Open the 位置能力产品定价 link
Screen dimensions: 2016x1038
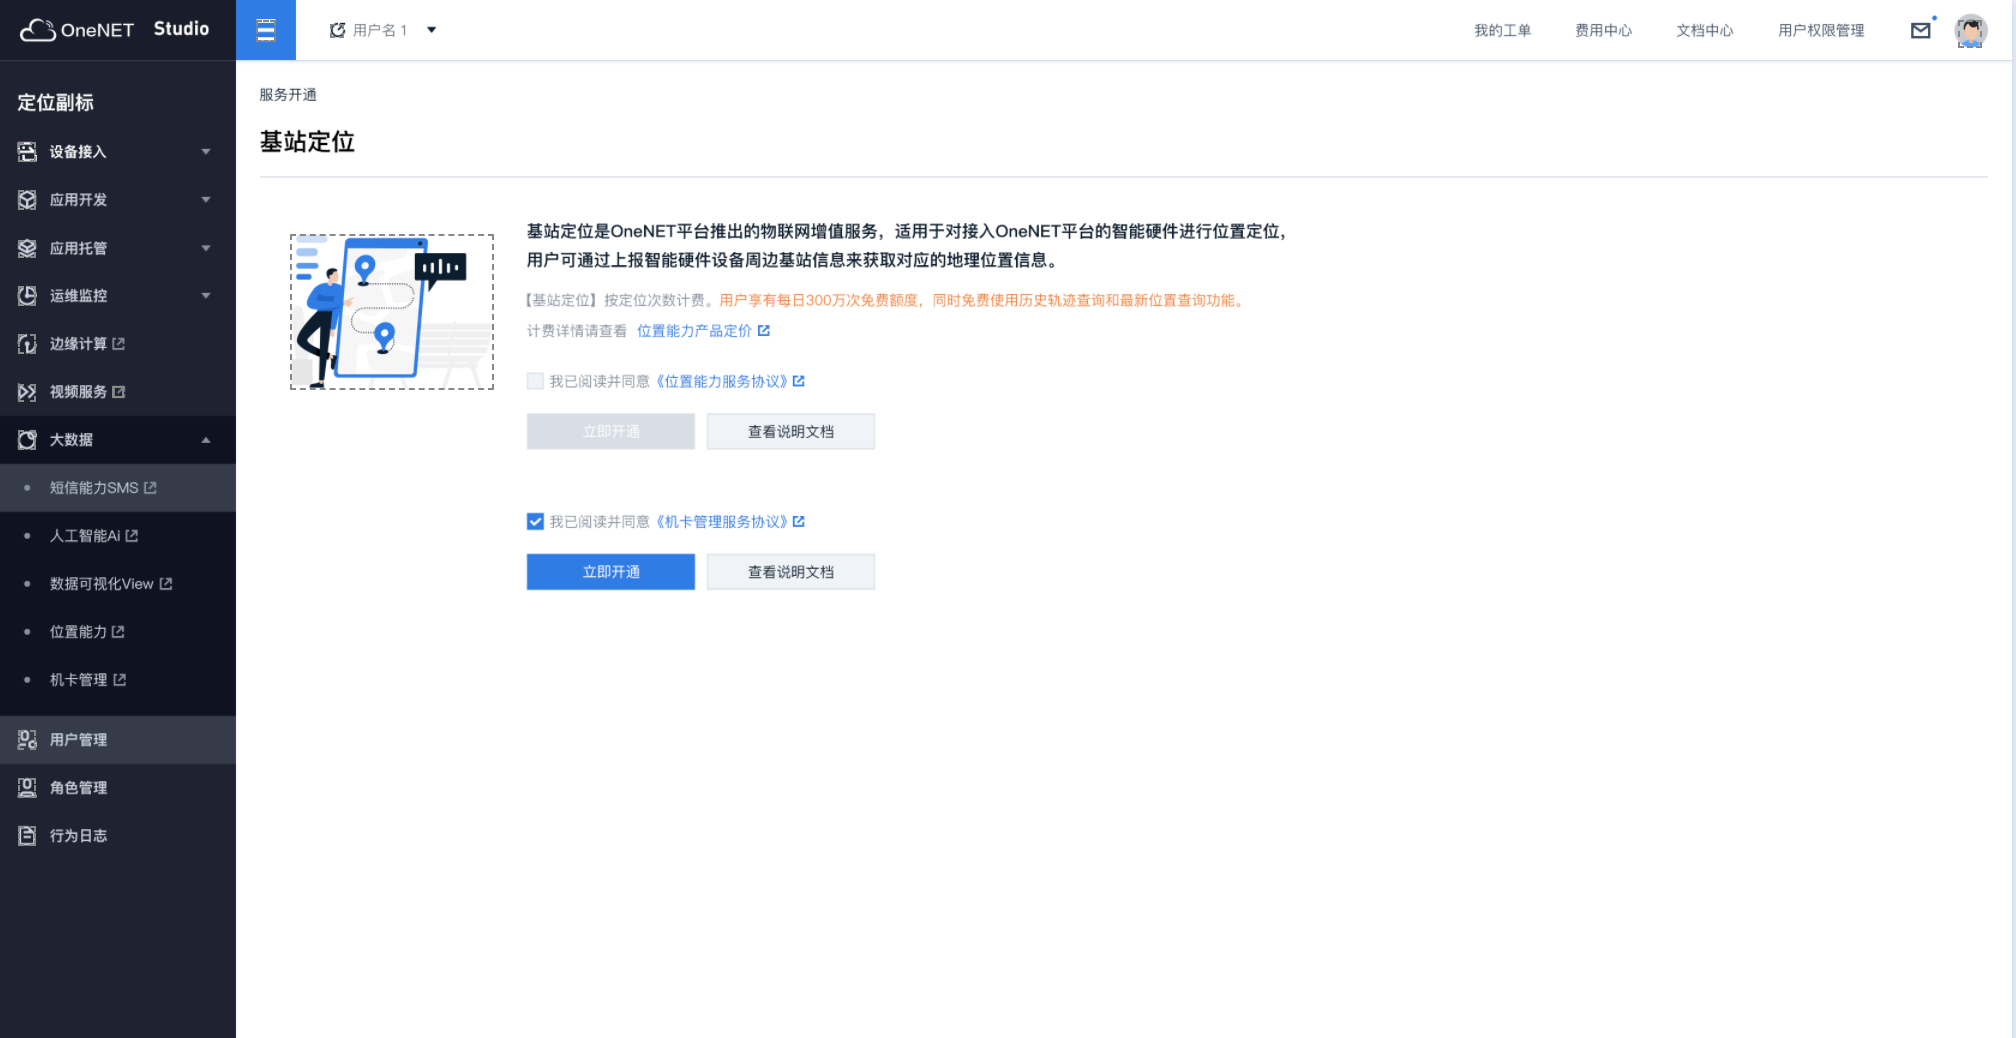pos(694,331)
